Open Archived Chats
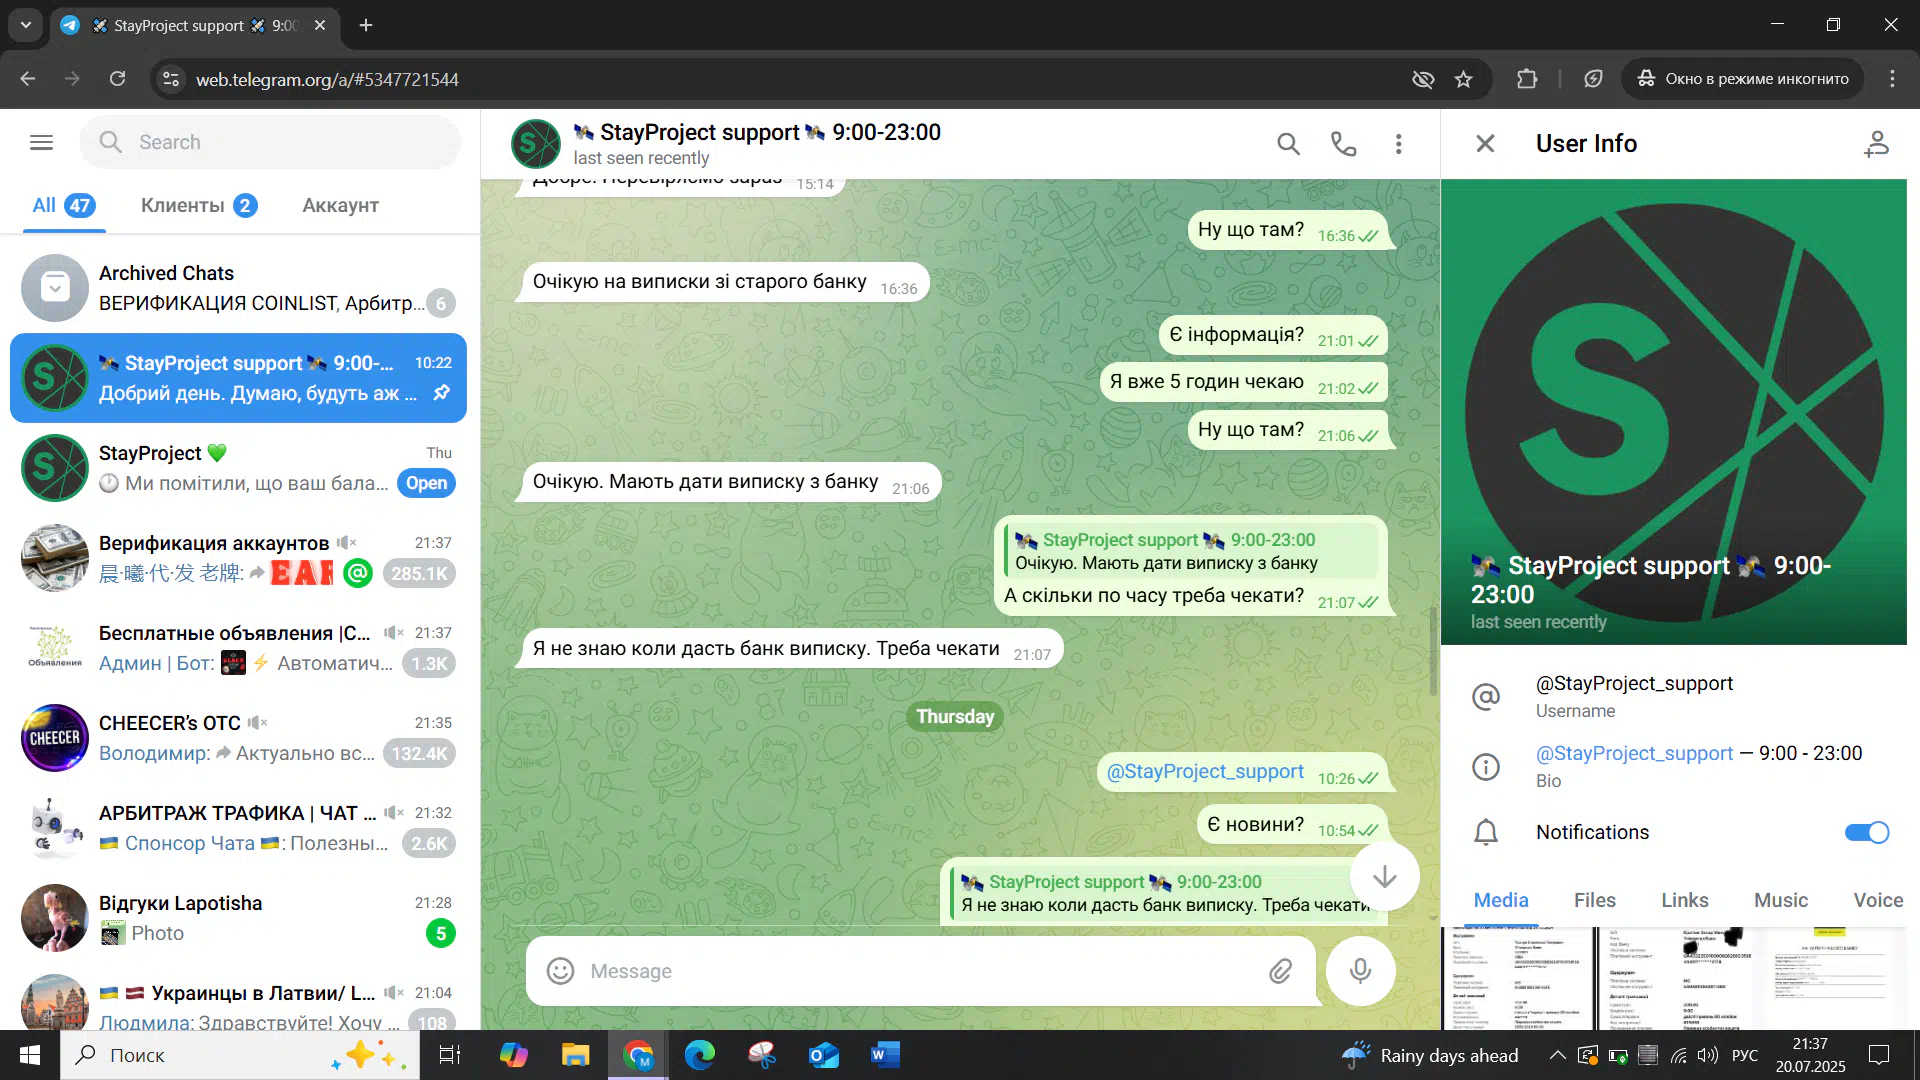The image size is (1920, 1080). click(238, 288)
